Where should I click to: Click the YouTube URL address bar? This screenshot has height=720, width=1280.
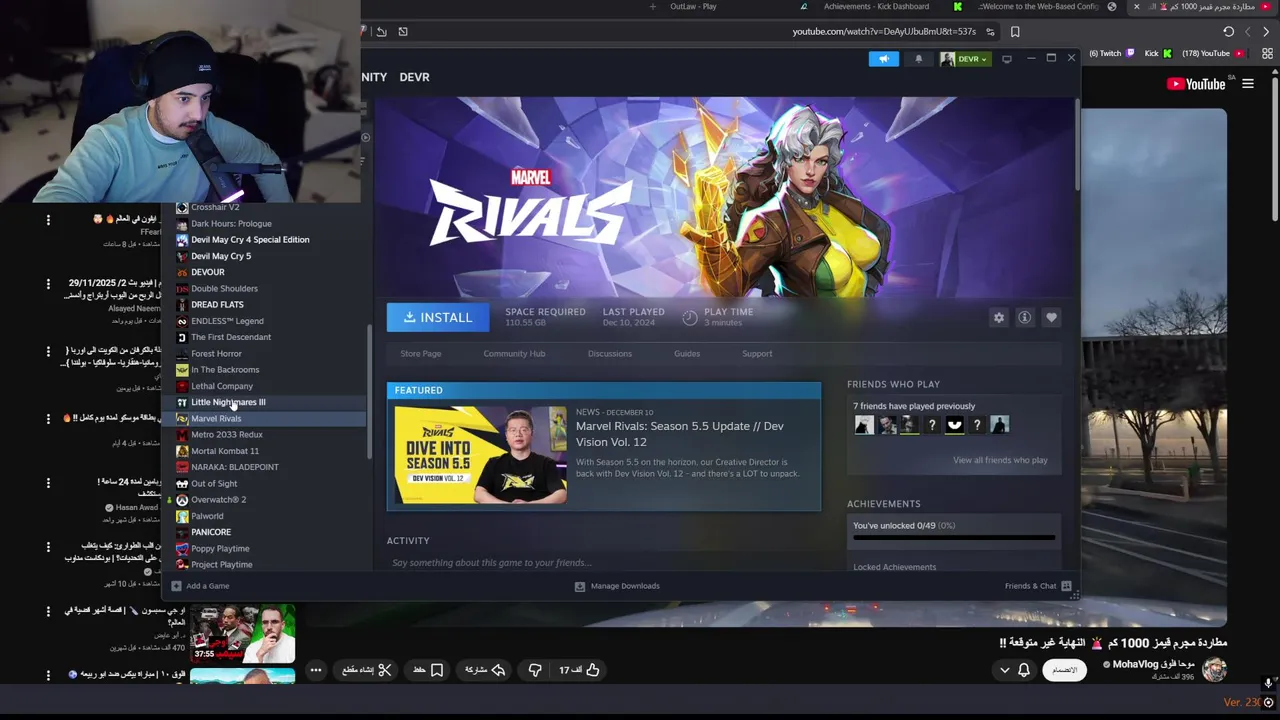click(884, 32)
